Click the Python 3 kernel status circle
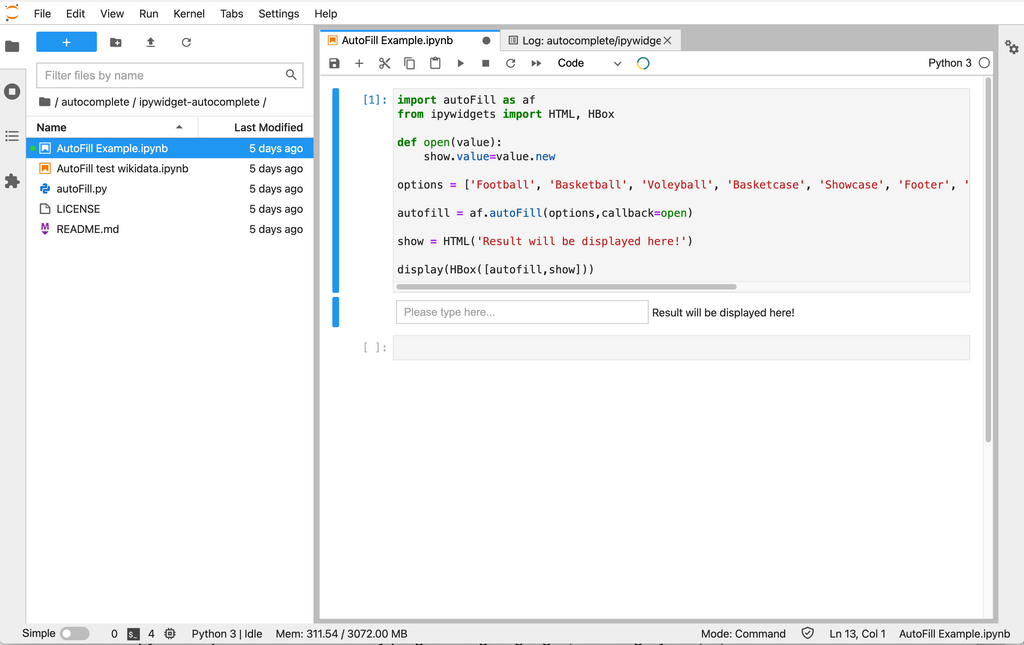The width and height of the screenshot is (1024, 645). [x=984, y=63]
